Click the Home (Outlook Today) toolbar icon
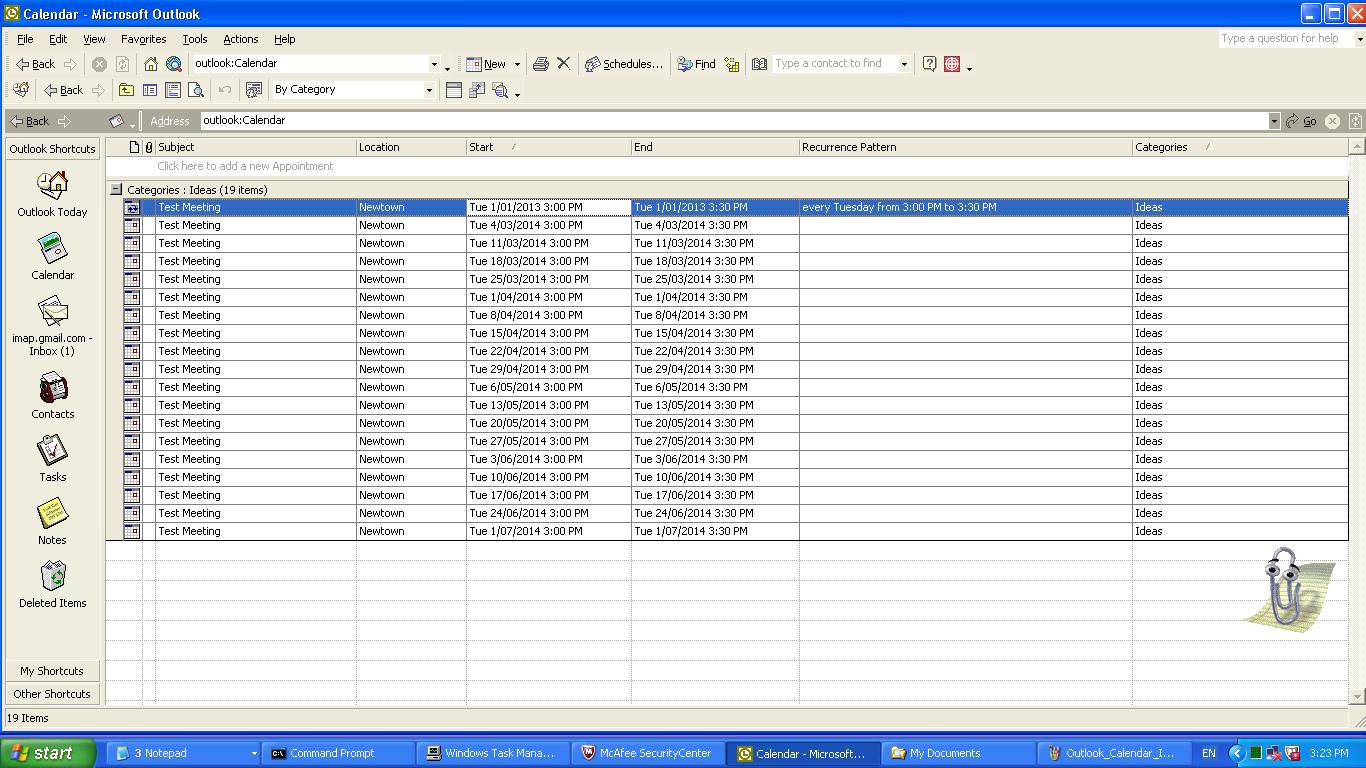This screenshot has width=1366, height=768. point(151,64)
